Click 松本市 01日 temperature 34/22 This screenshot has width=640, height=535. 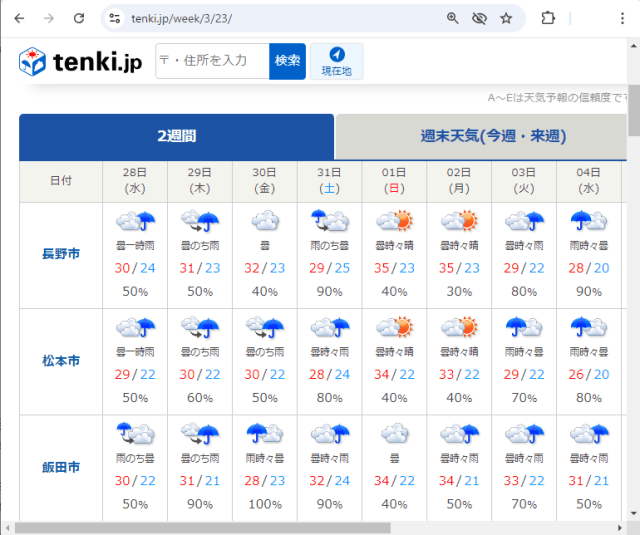point(394,374)
